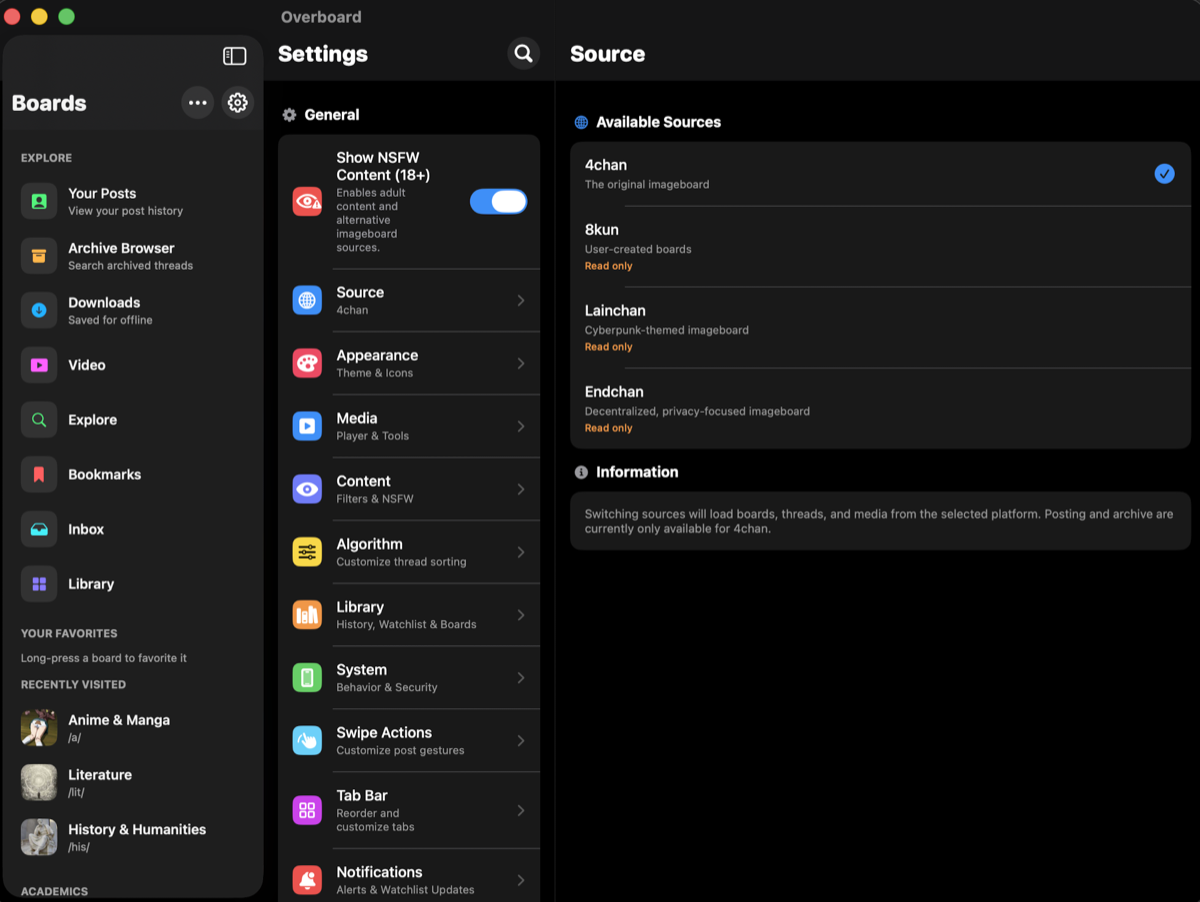Select 4chan in Available Sources
This screenshot has width=1200, height=902.
click(x=880, y=172)
